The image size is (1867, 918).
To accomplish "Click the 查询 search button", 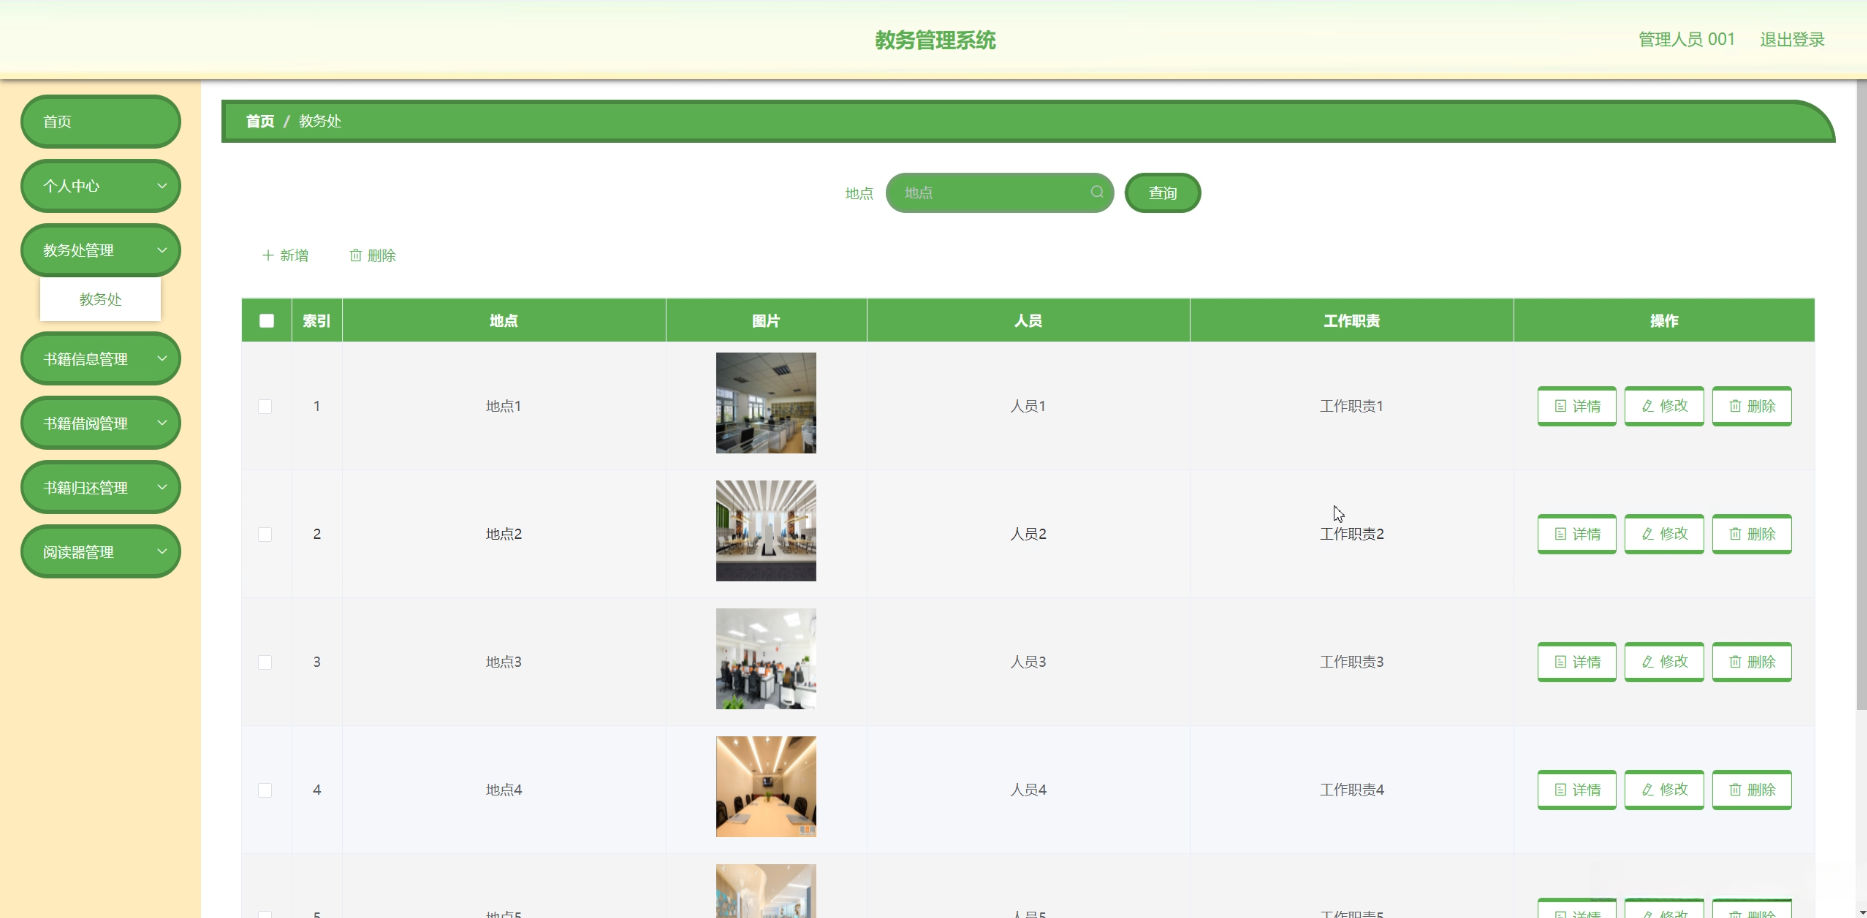I will tap(1163, 193).
